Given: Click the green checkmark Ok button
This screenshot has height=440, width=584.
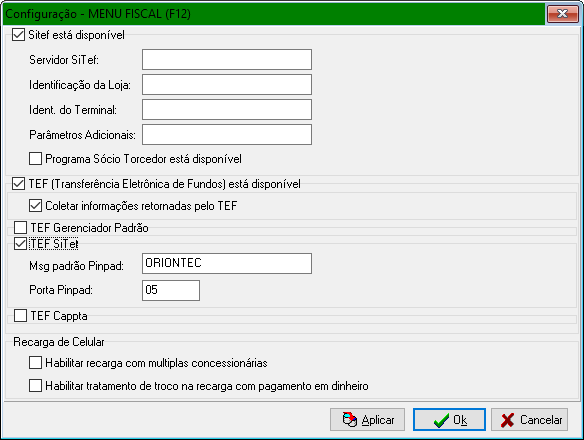Looking at the screenshot, I should pos(449,420).
